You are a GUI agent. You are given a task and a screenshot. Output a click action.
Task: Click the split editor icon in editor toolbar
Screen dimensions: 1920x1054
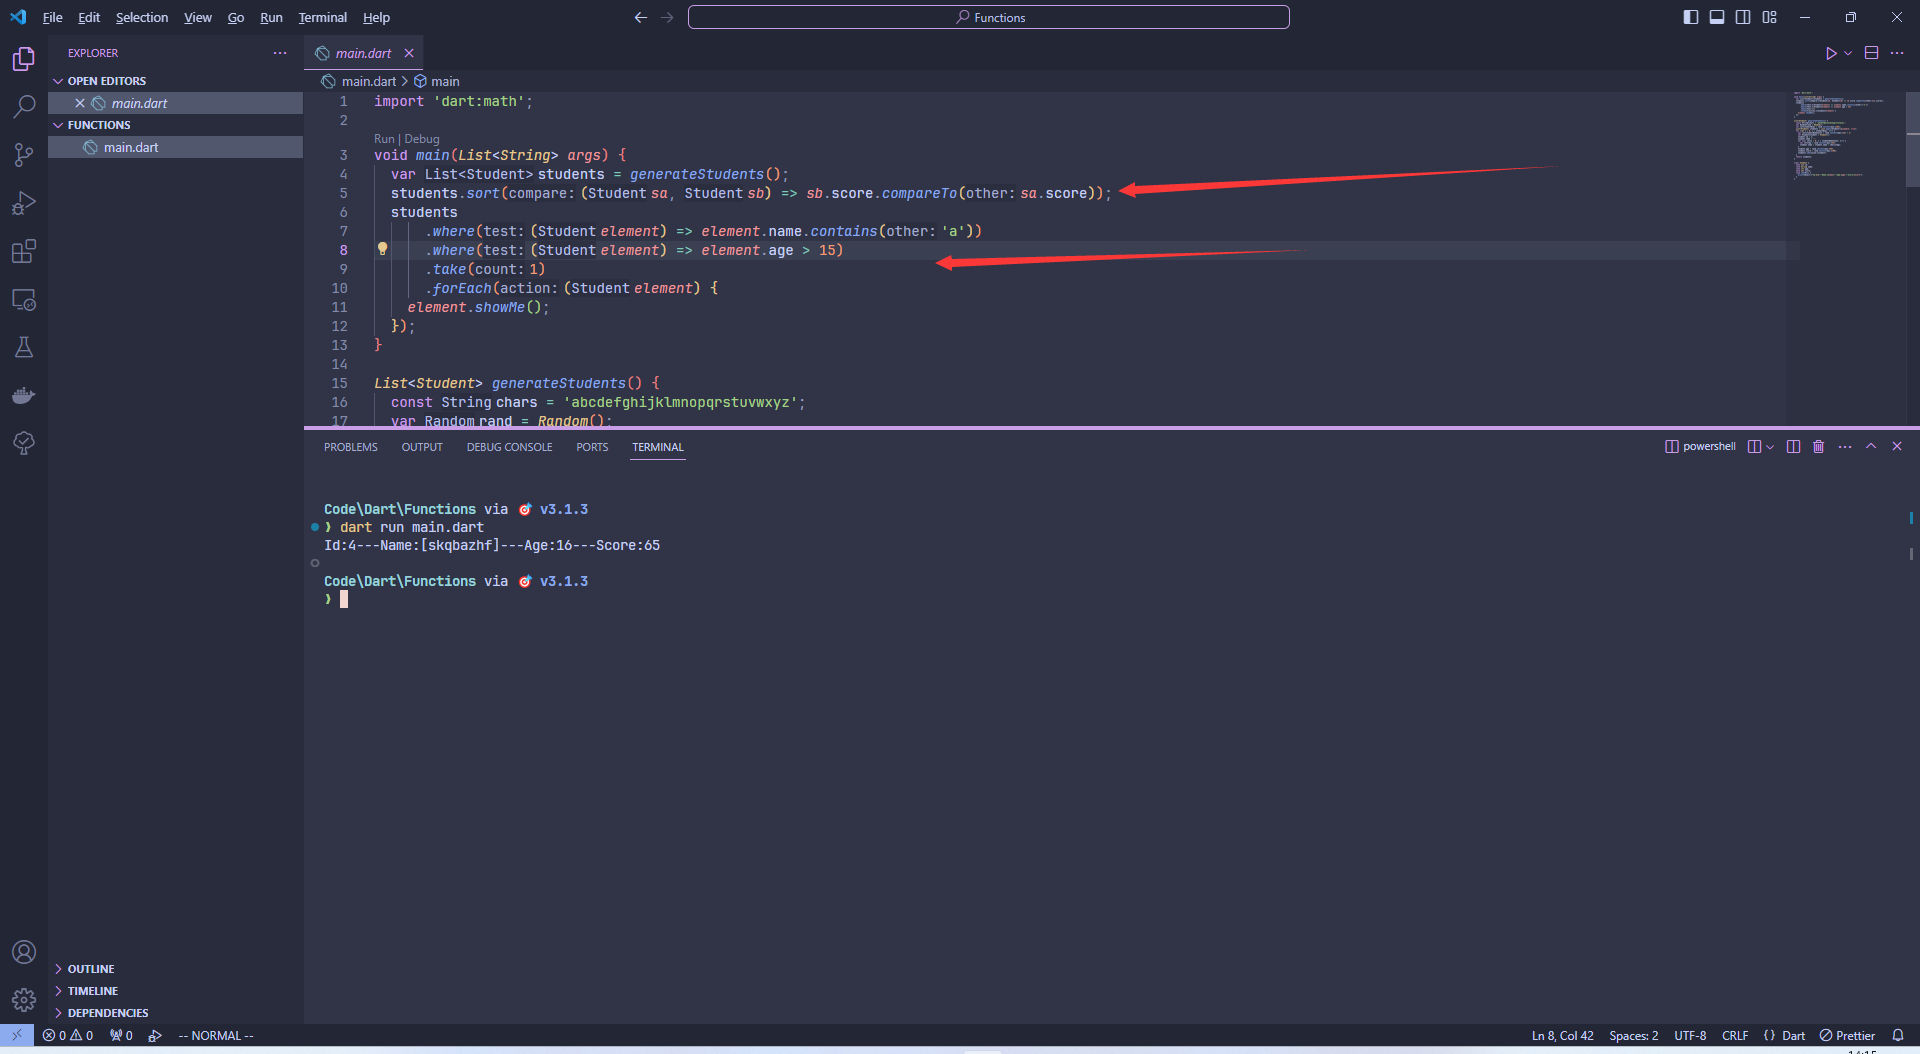[x=1872, y=53]
